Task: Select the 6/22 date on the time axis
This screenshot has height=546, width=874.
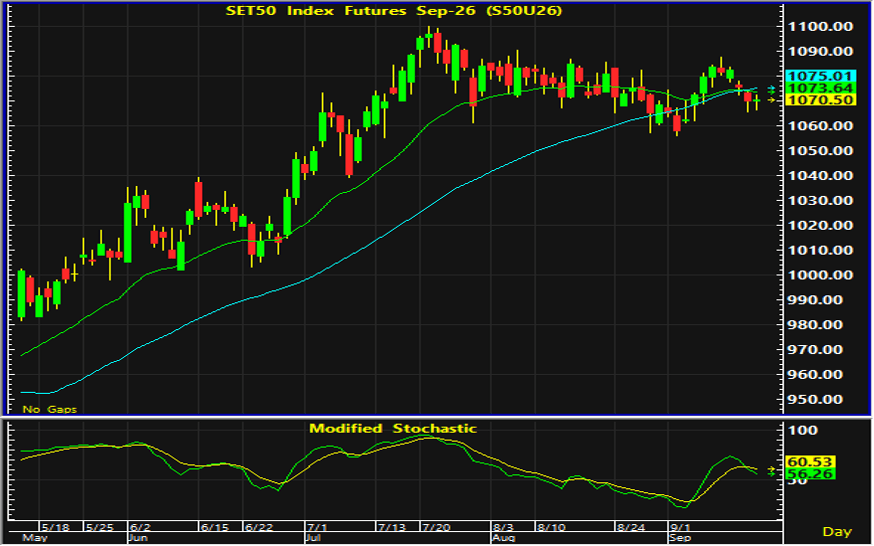Action: (259, 527)
